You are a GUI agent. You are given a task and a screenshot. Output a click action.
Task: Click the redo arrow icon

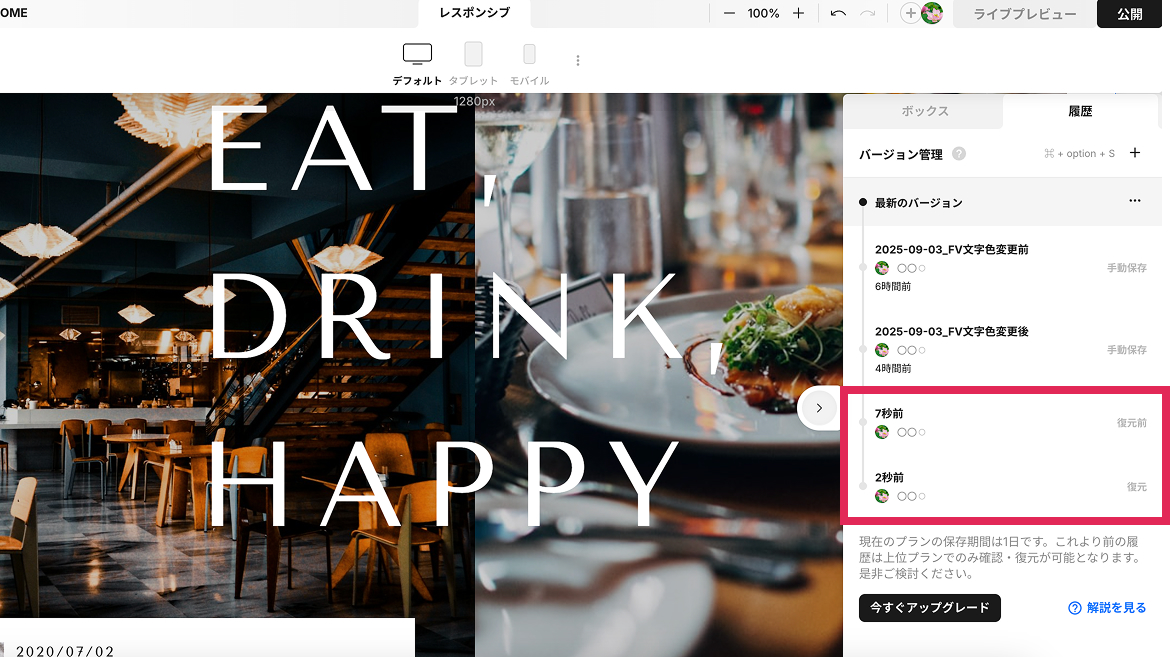[x=867, y=14]
